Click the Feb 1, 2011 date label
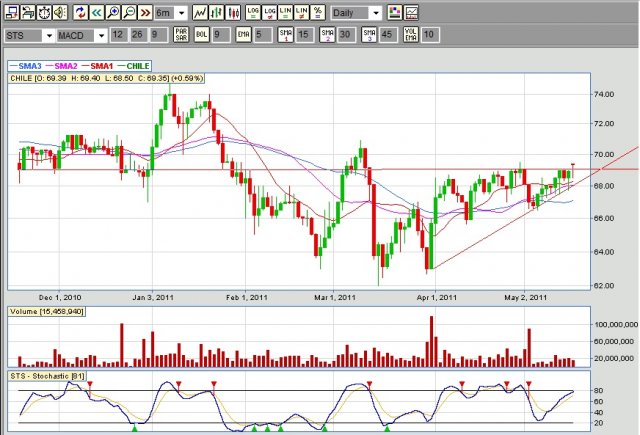The width and height of the screenshot is (640, 435). (247, 297)
